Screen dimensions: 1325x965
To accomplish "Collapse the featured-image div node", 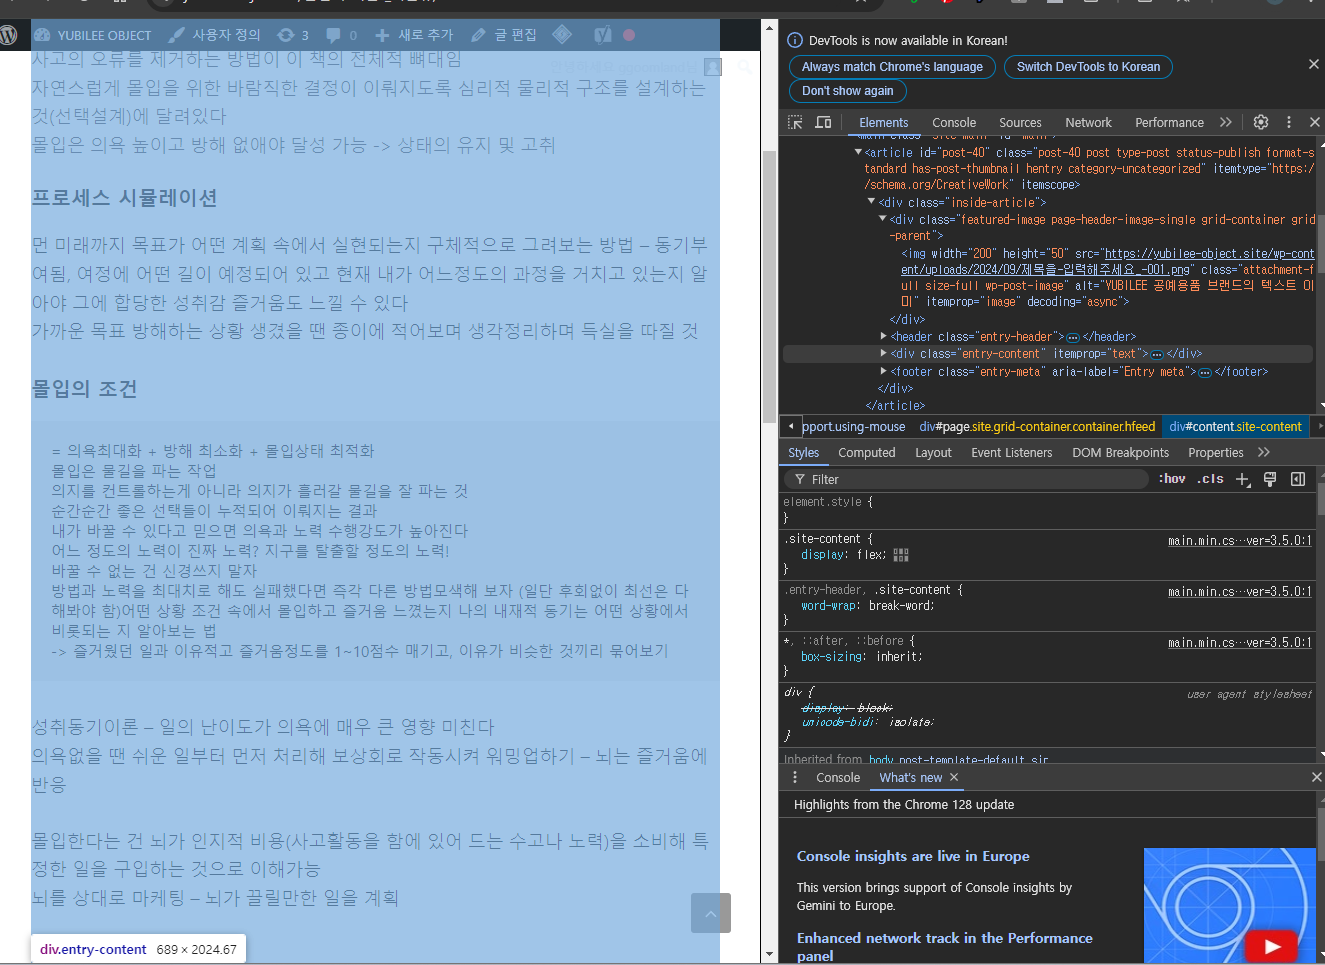I will [x=883, y=219].
